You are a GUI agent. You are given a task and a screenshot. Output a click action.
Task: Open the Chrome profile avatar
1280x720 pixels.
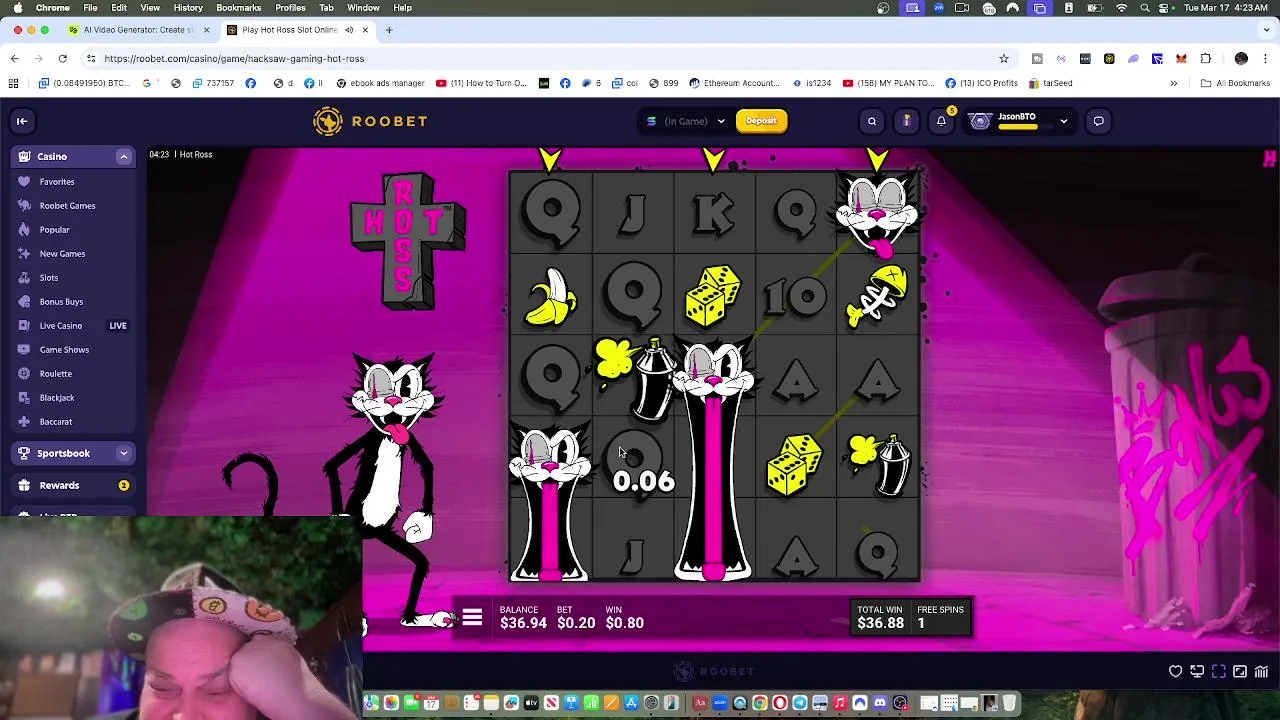coord(1241,58)
